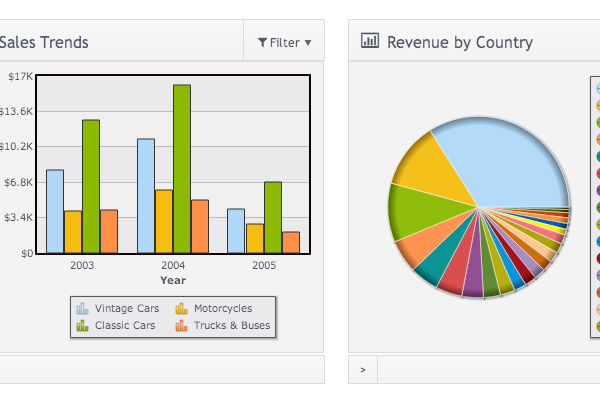Toggle the Trucks & Buses series label
Screen dimensions: 600x400
tap(232, 326)
